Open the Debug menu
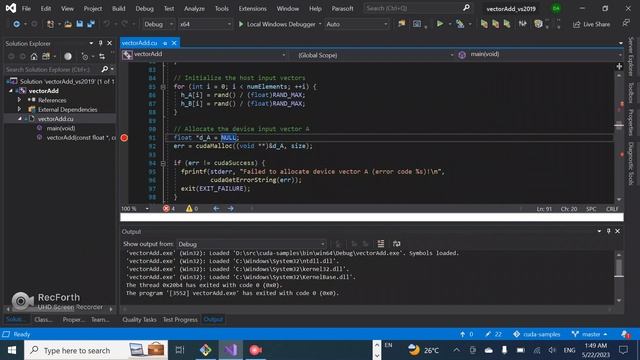Screen dimensions: 640x360 144,8
